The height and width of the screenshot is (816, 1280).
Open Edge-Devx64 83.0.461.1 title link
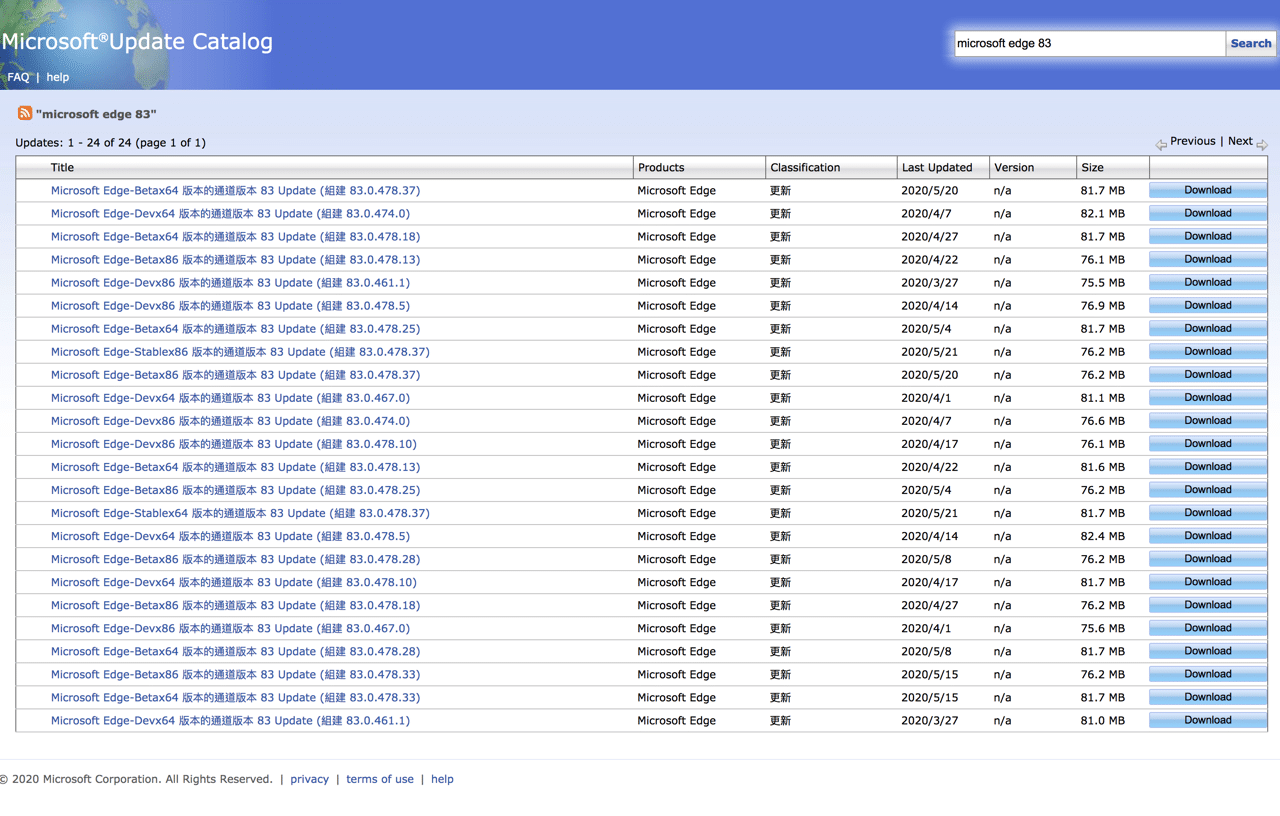click(x=230, y=720)
